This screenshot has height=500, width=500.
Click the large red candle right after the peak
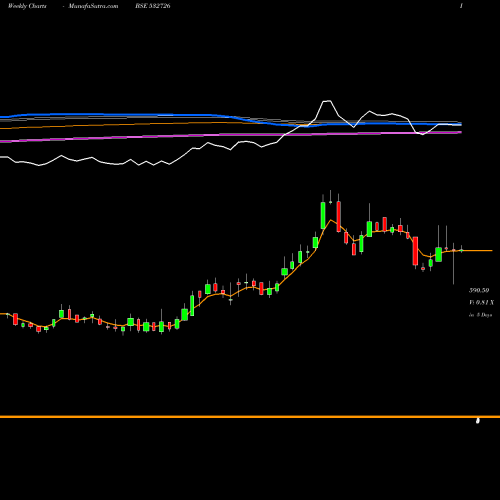point(339,216)
